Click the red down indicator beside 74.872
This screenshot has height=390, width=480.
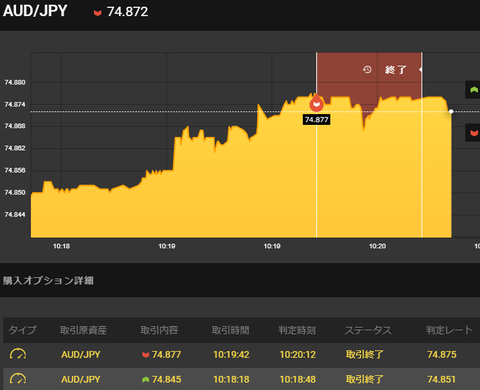(x=97, y=13)
